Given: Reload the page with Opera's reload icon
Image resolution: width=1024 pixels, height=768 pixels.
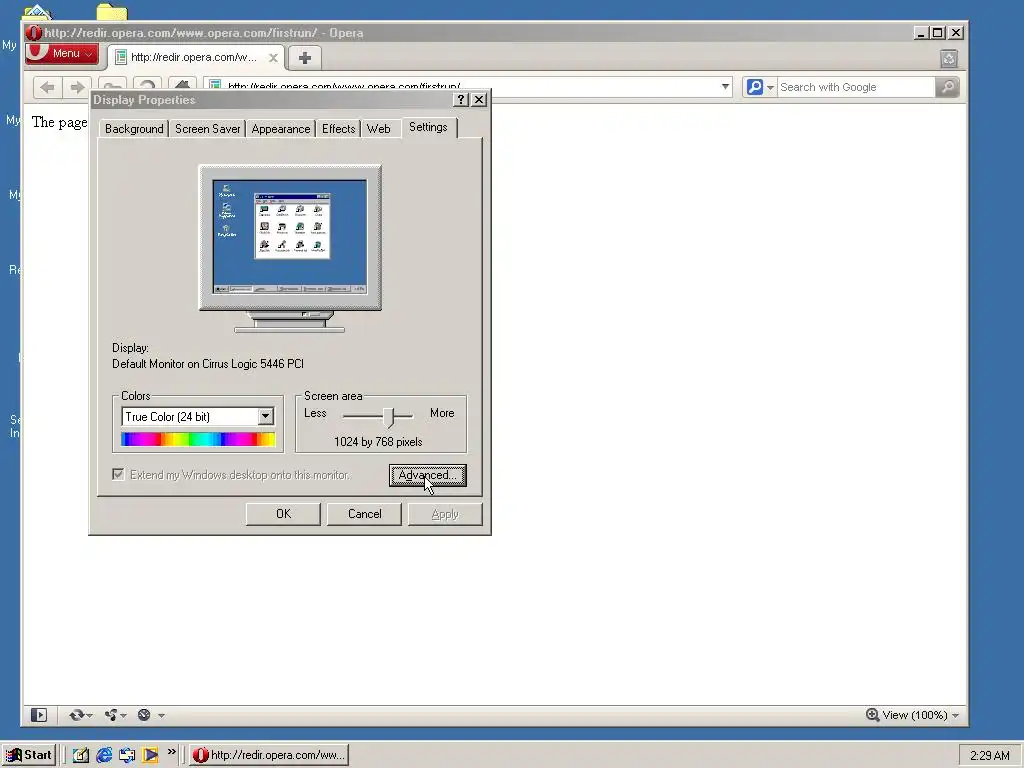Looking at the screenshot, I should click(x=148, y=84).
